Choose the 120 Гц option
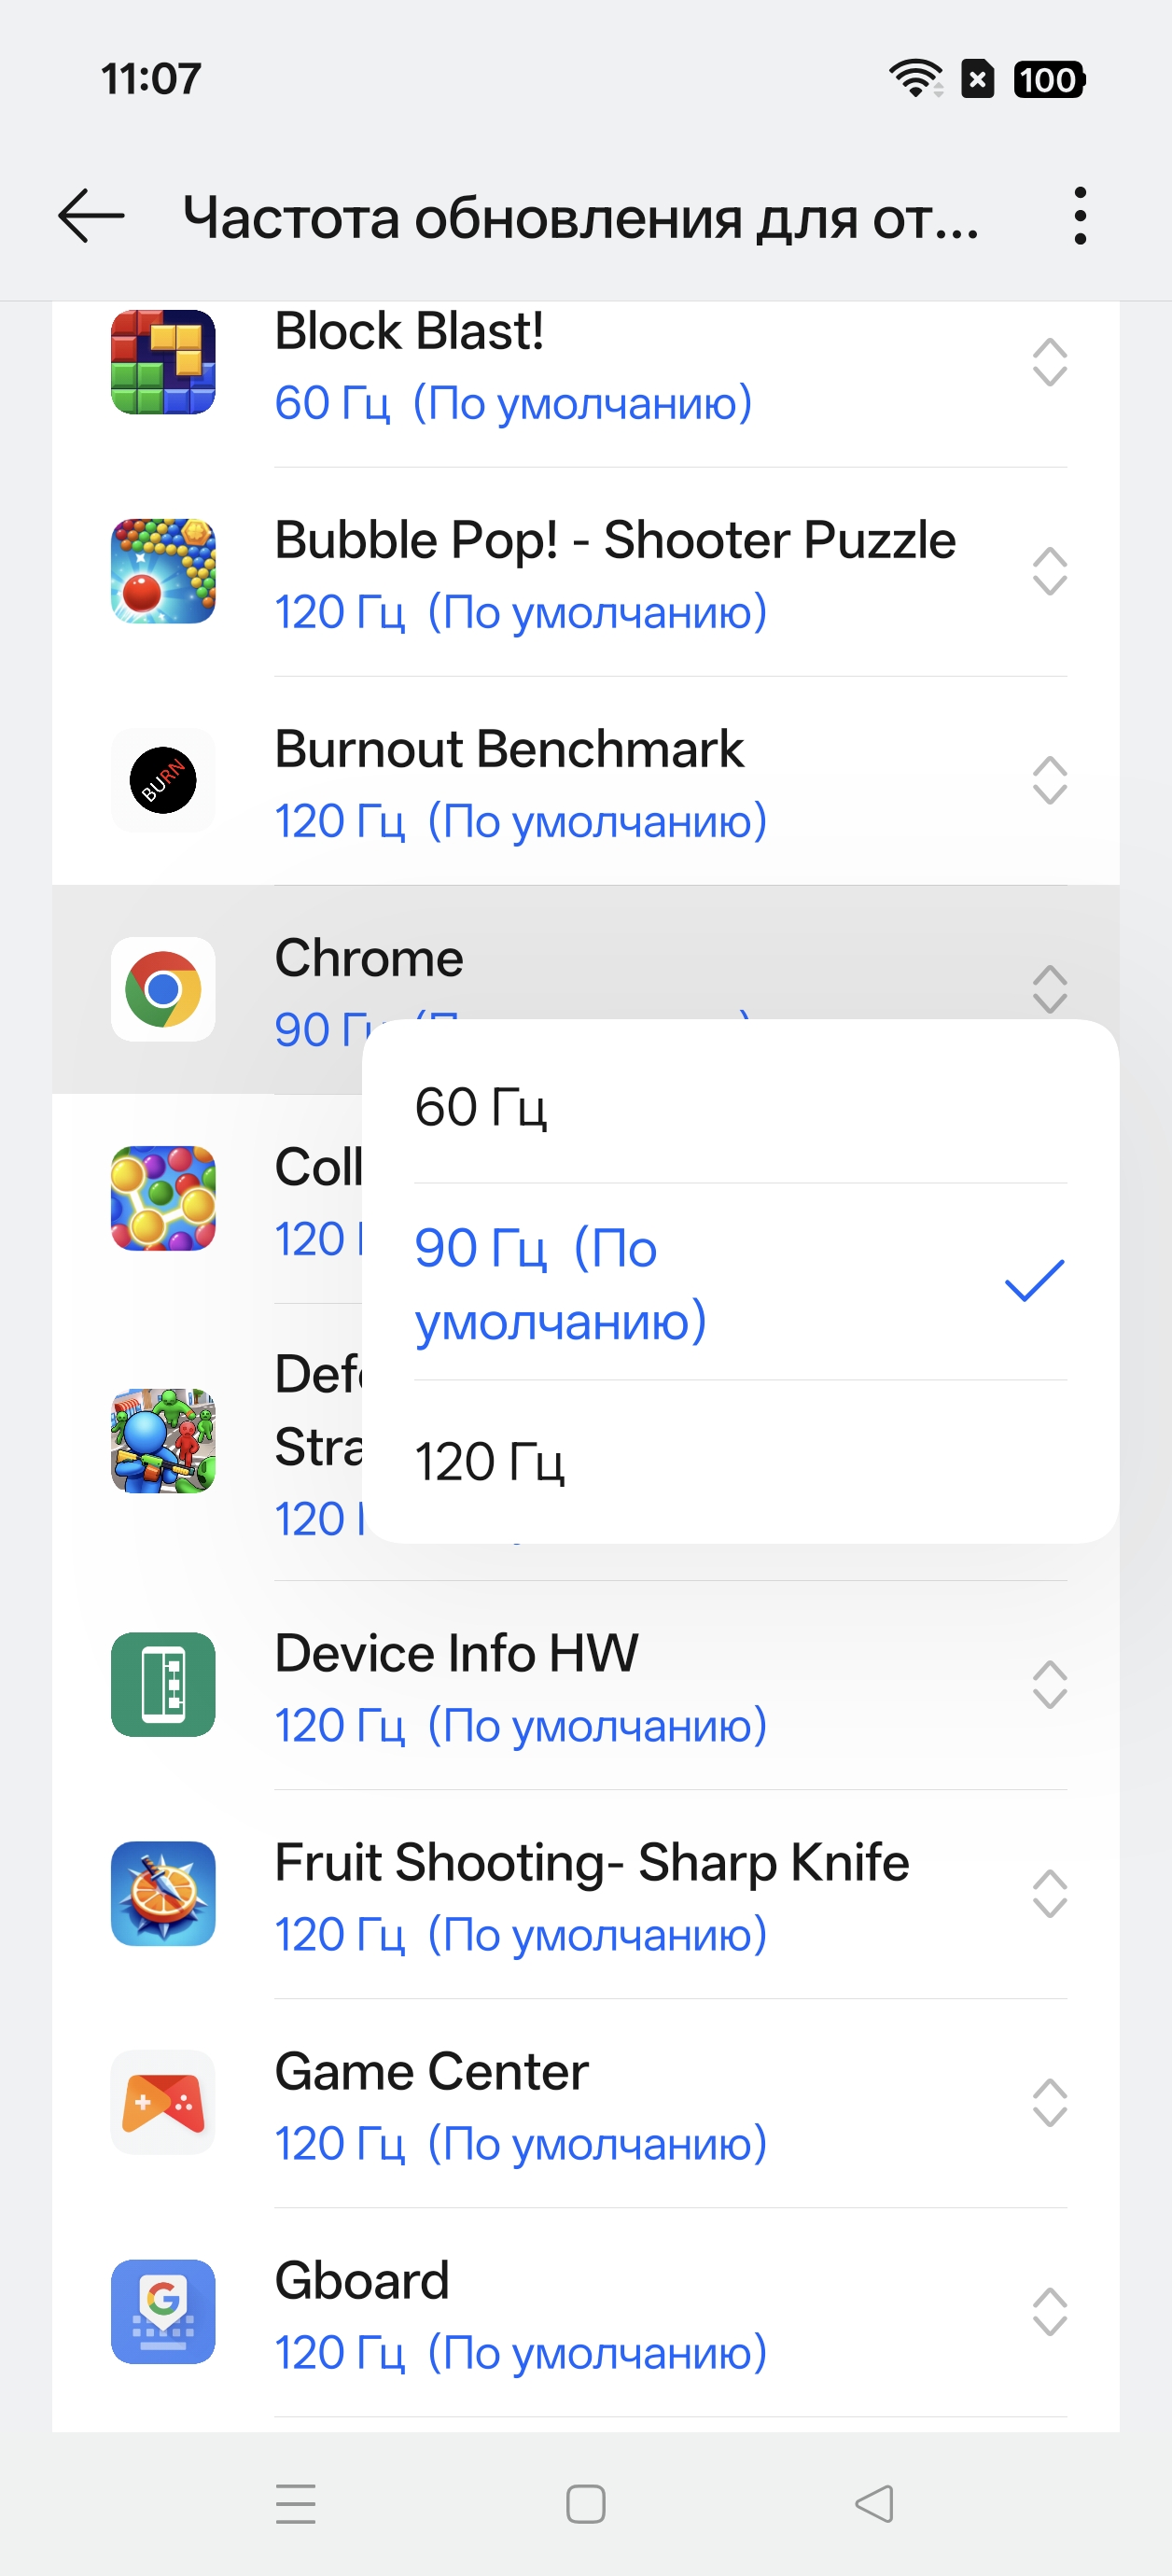The height and width of the screenshot is (2576, 1172). (x=740, y=1461)
